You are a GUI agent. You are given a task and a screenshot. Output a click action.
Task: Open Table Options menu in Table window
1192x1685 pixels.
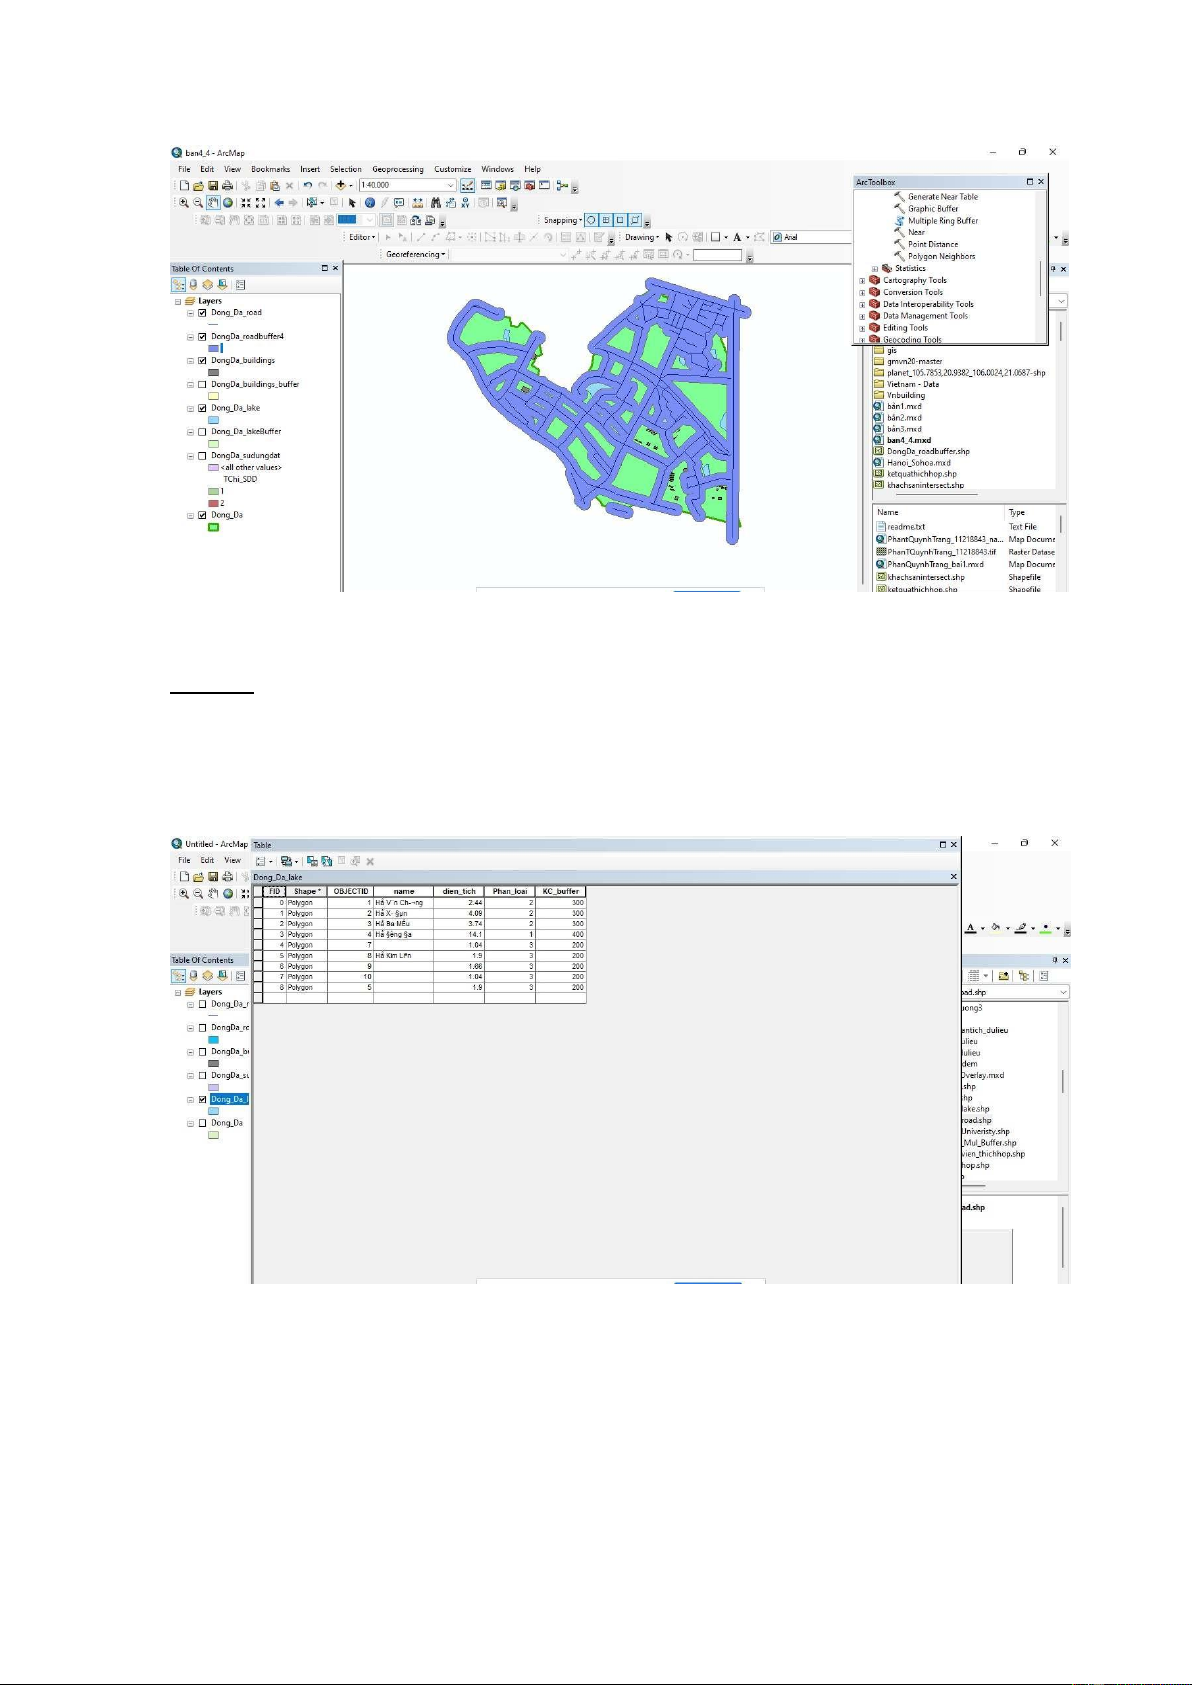(x=262, y=861)
